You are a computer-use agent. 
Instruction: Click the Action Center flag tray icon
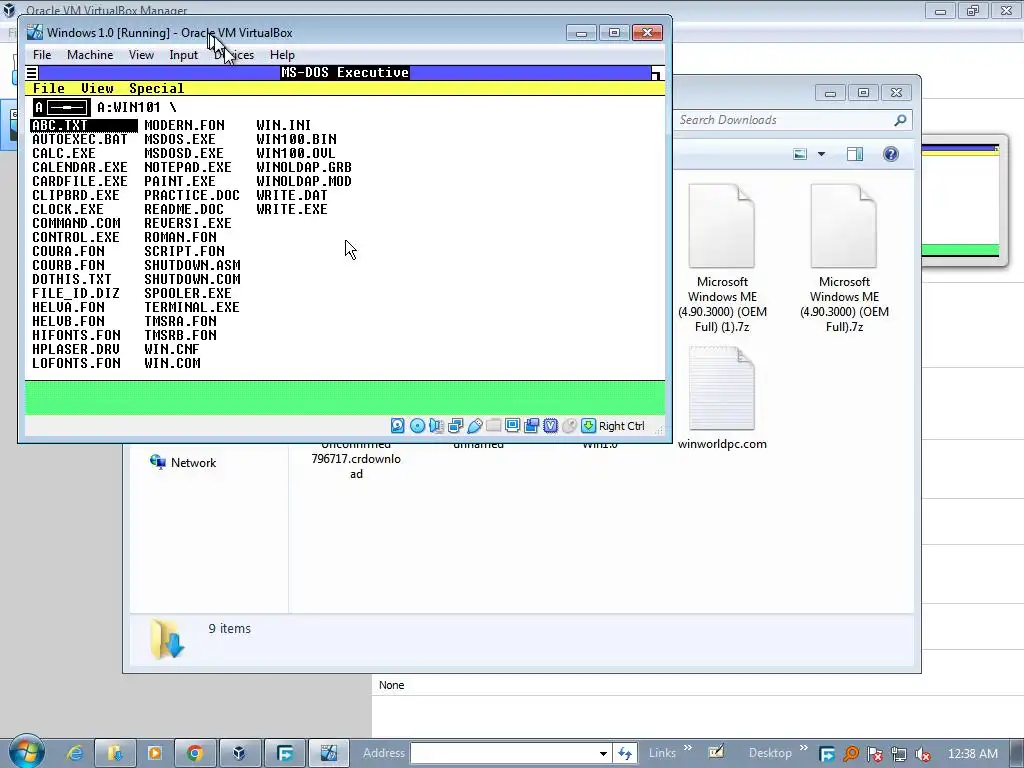pos(874,754)
